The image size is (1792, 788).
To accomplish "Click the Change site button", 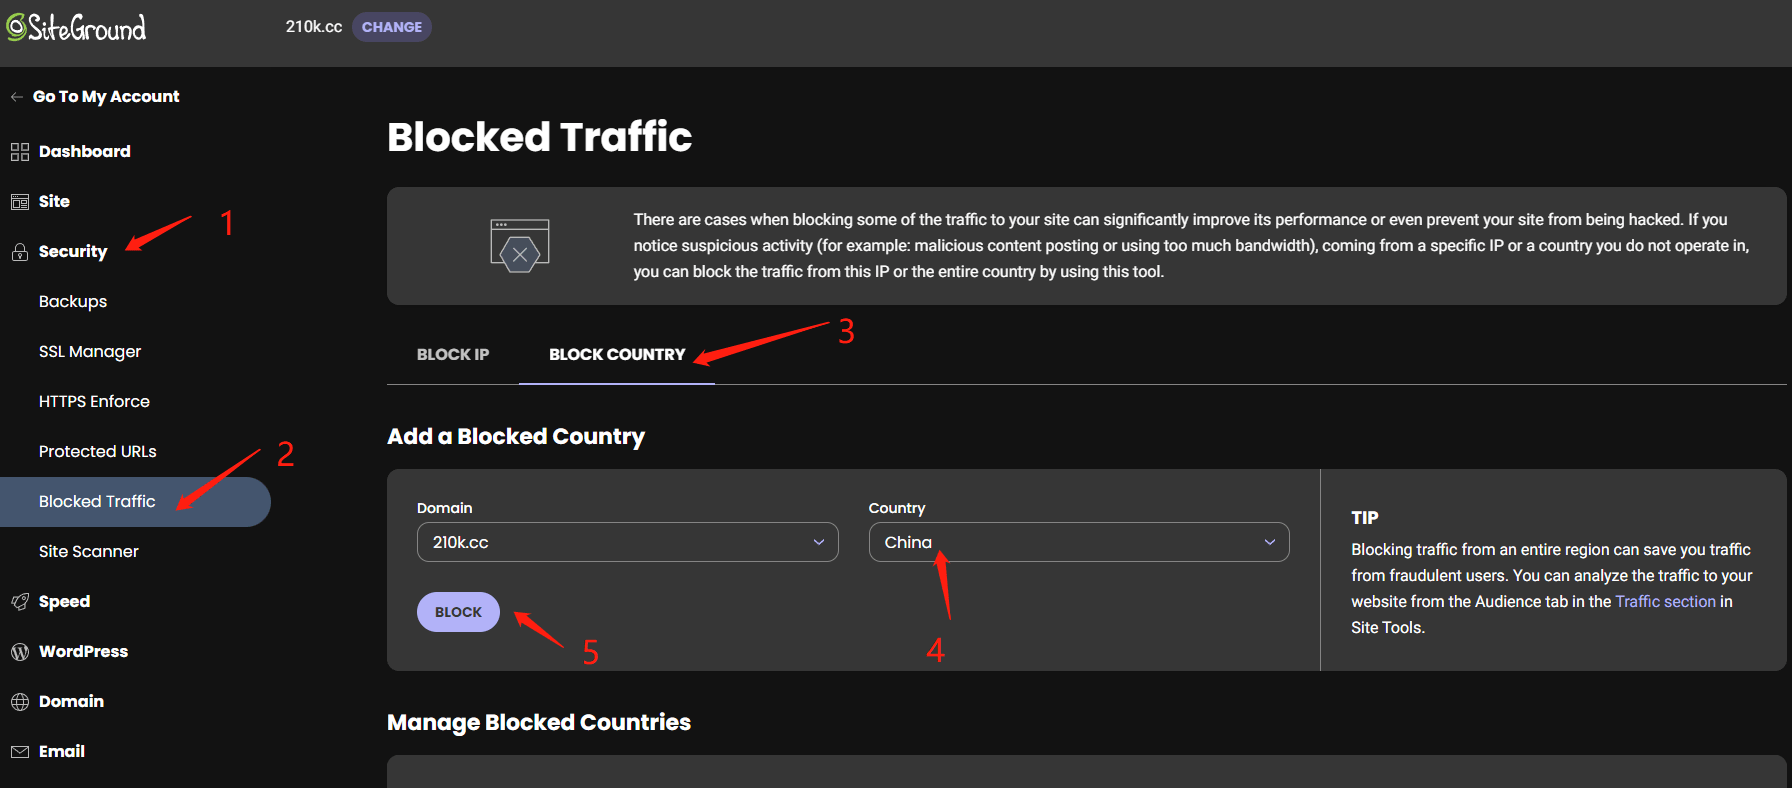I will 391,27.
